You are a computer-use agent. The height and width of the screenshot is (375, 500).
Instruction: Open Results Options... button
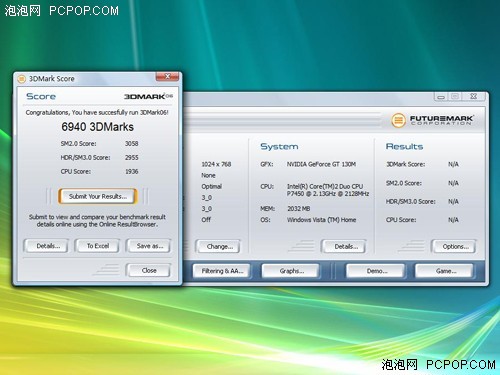coord(454,247)
